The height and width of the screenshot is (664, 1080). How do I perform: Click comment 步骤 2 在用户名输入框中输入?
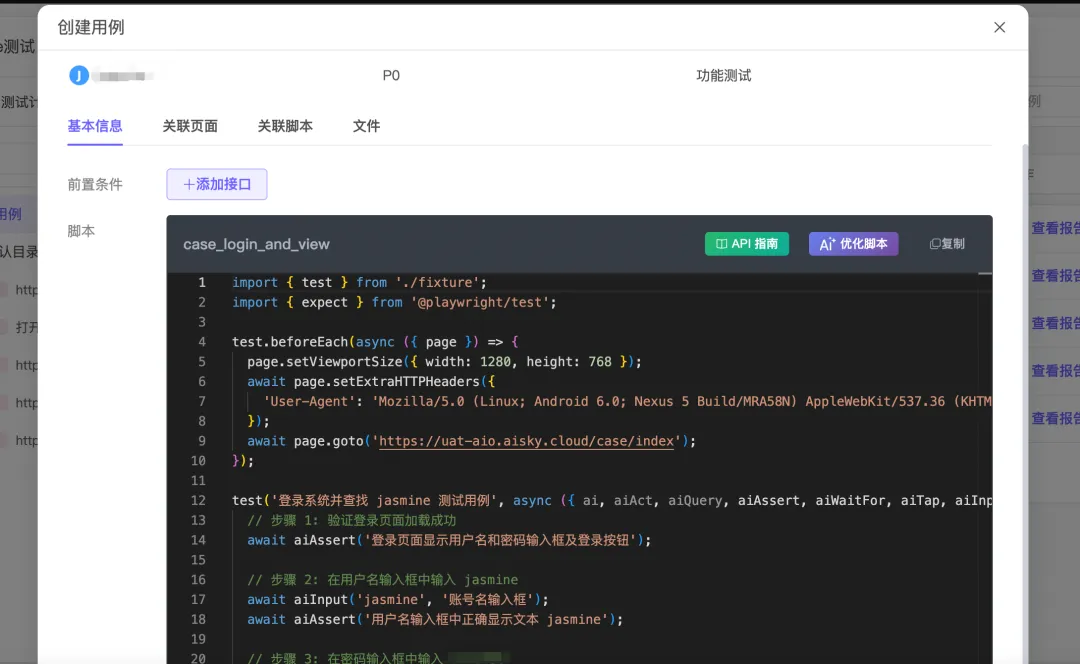[383, 580]
